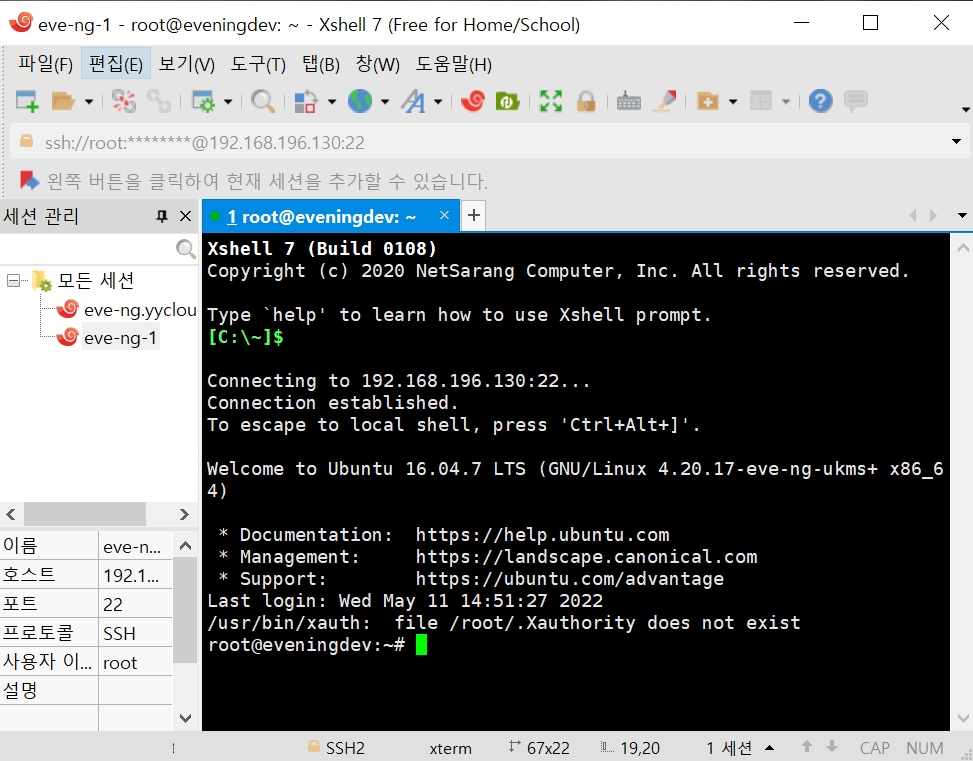
Task: Select the eve-ng-1 session in tree
Action: pos(120,338)
